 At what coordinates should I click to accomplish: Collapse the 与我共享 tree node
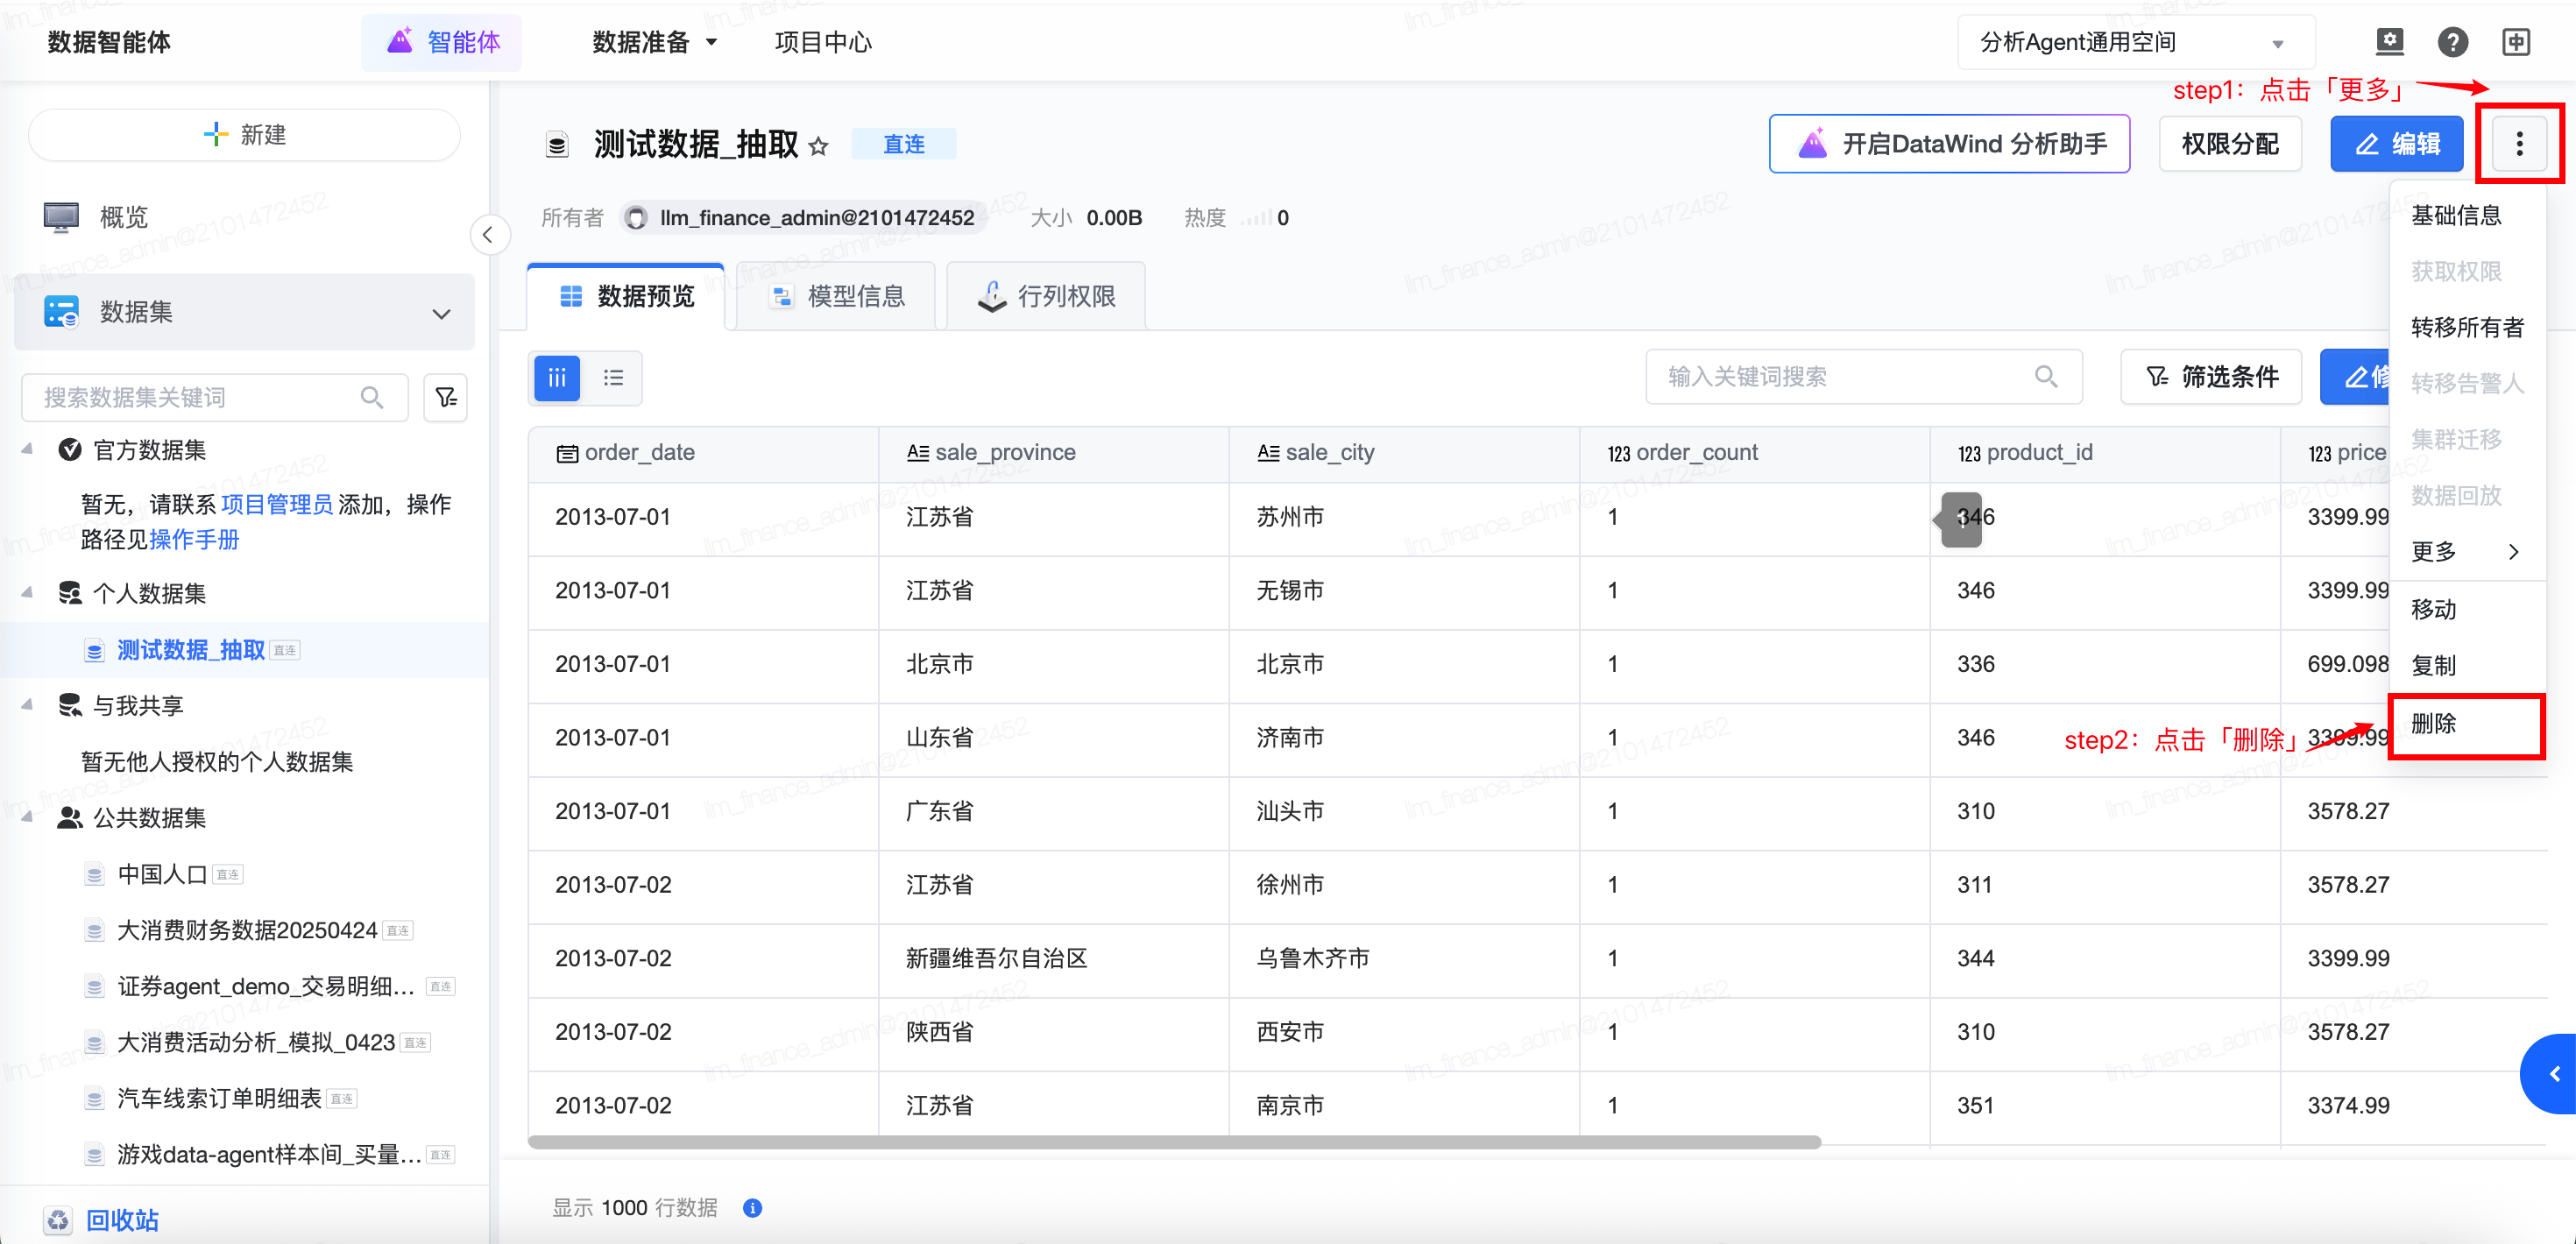pyautogui.click(x=27, y=705)
